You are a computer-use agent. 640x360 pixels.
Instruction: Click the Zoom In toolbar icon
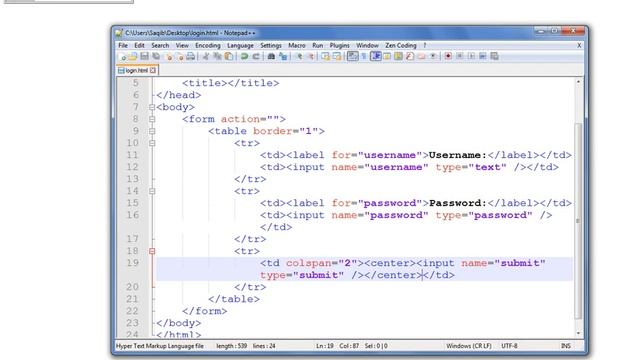299,56
